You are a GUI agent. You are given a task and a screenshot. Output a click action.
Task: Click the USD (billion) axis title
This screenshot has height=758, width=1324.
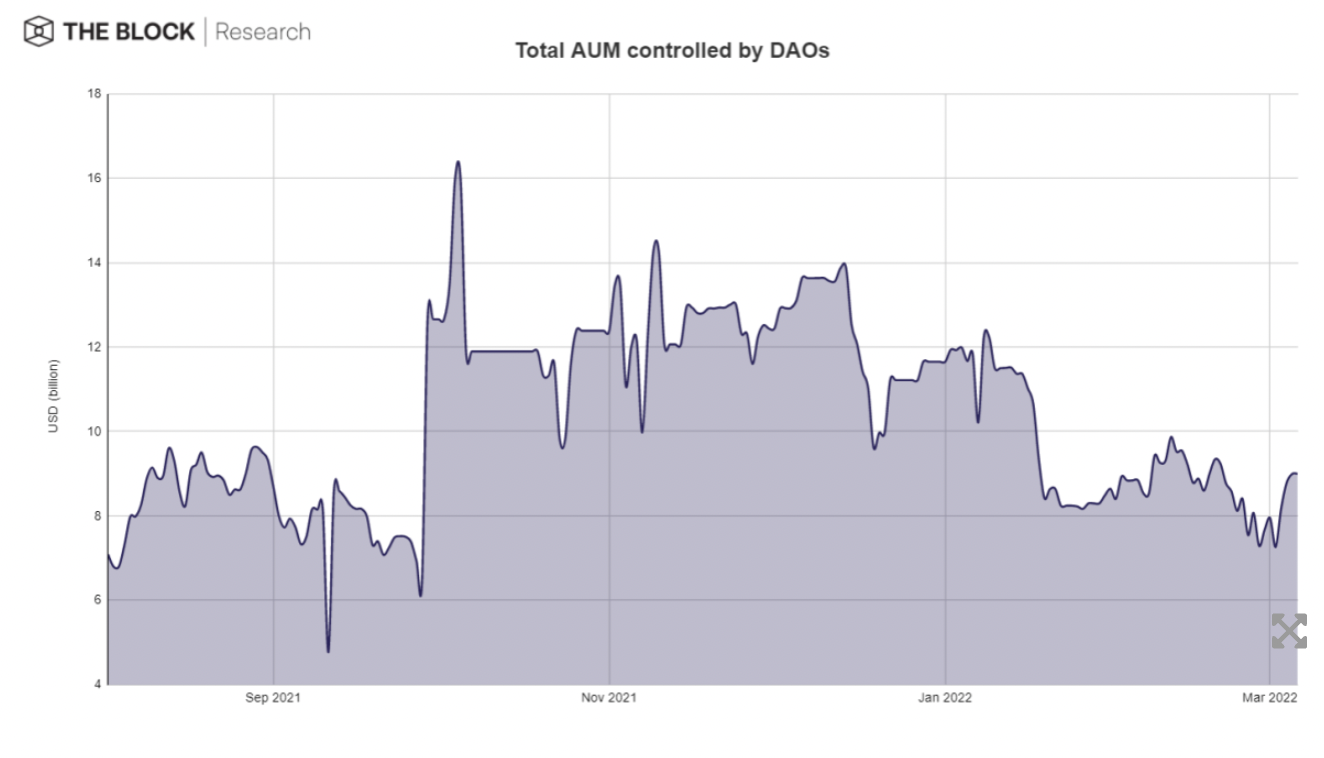pos(53,396)
